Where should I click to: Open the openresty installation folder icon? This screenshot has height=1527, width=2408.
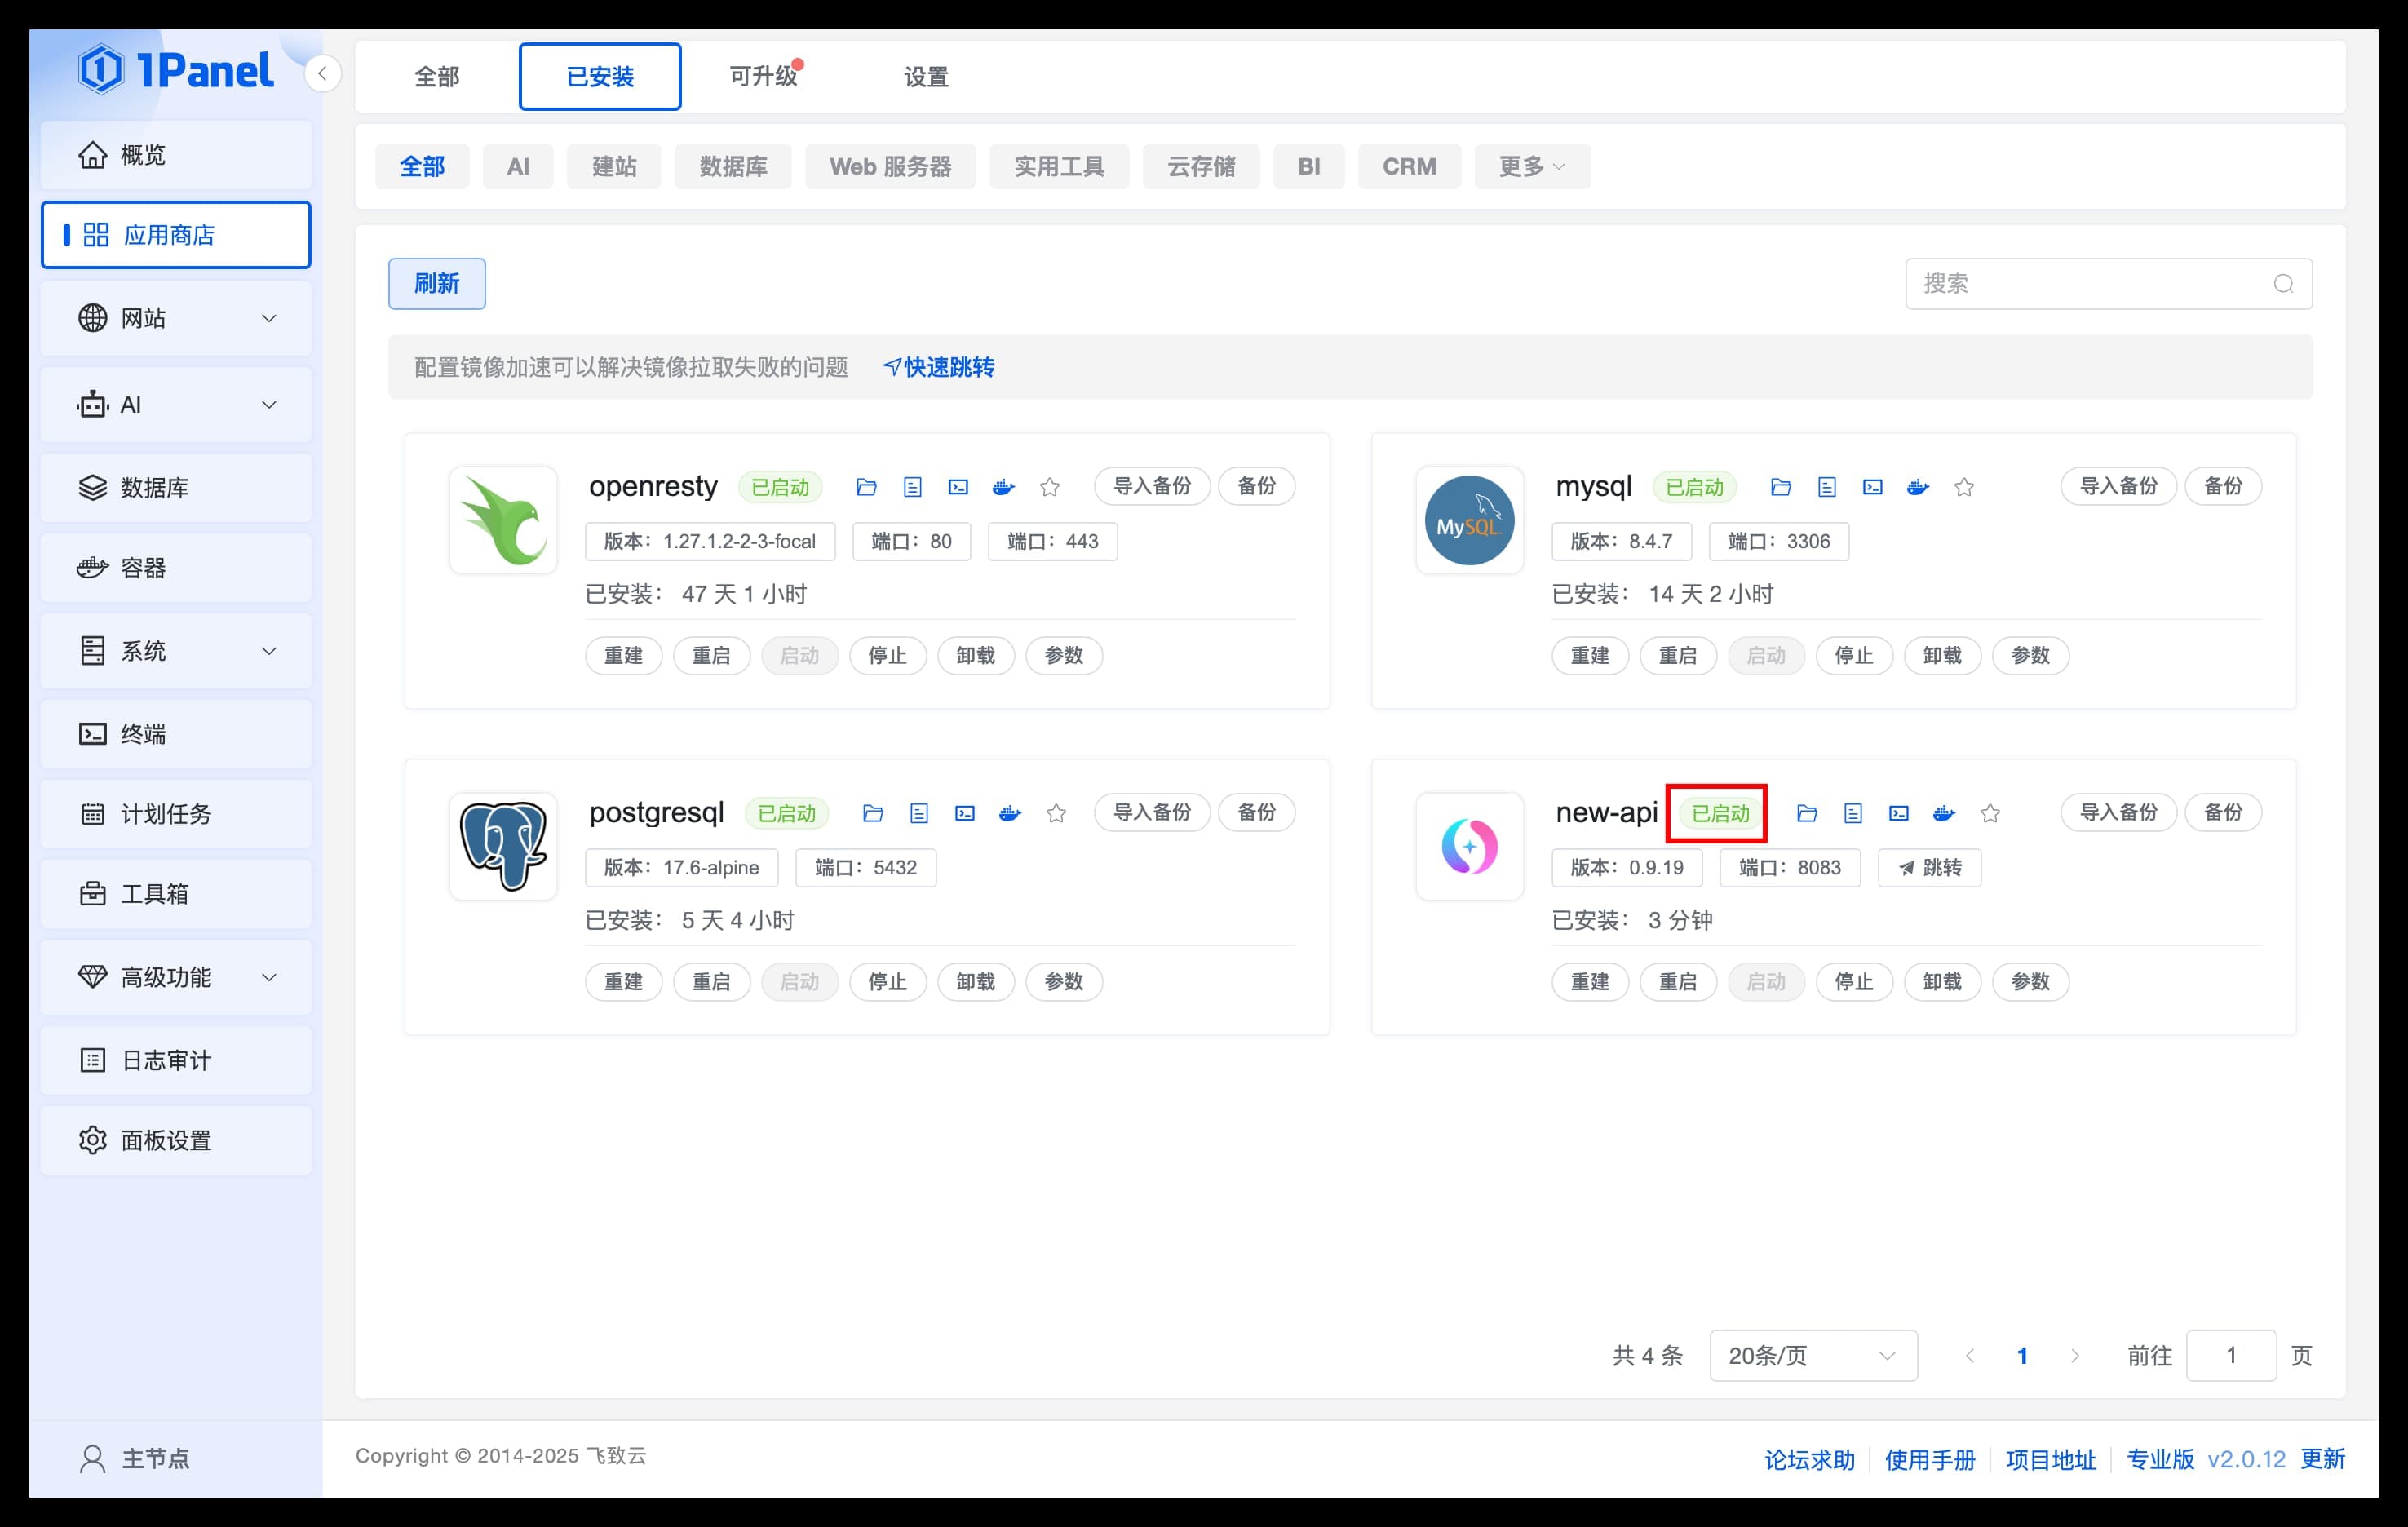(866, 487)
